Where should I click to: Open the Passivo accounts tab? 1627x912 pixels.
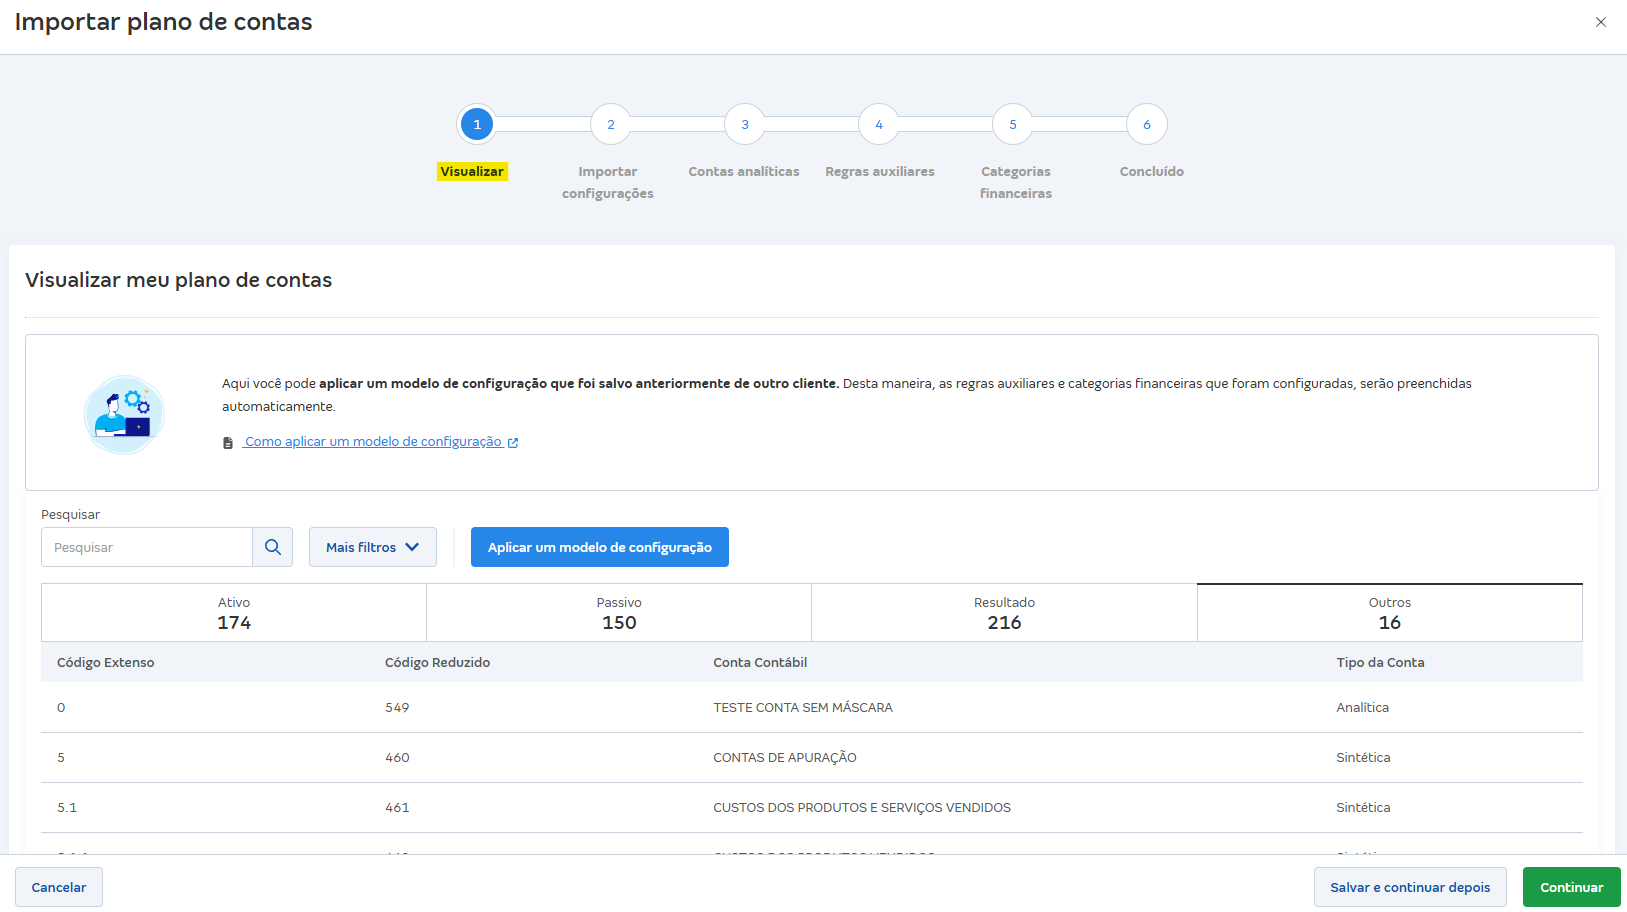tap(618, 612)
